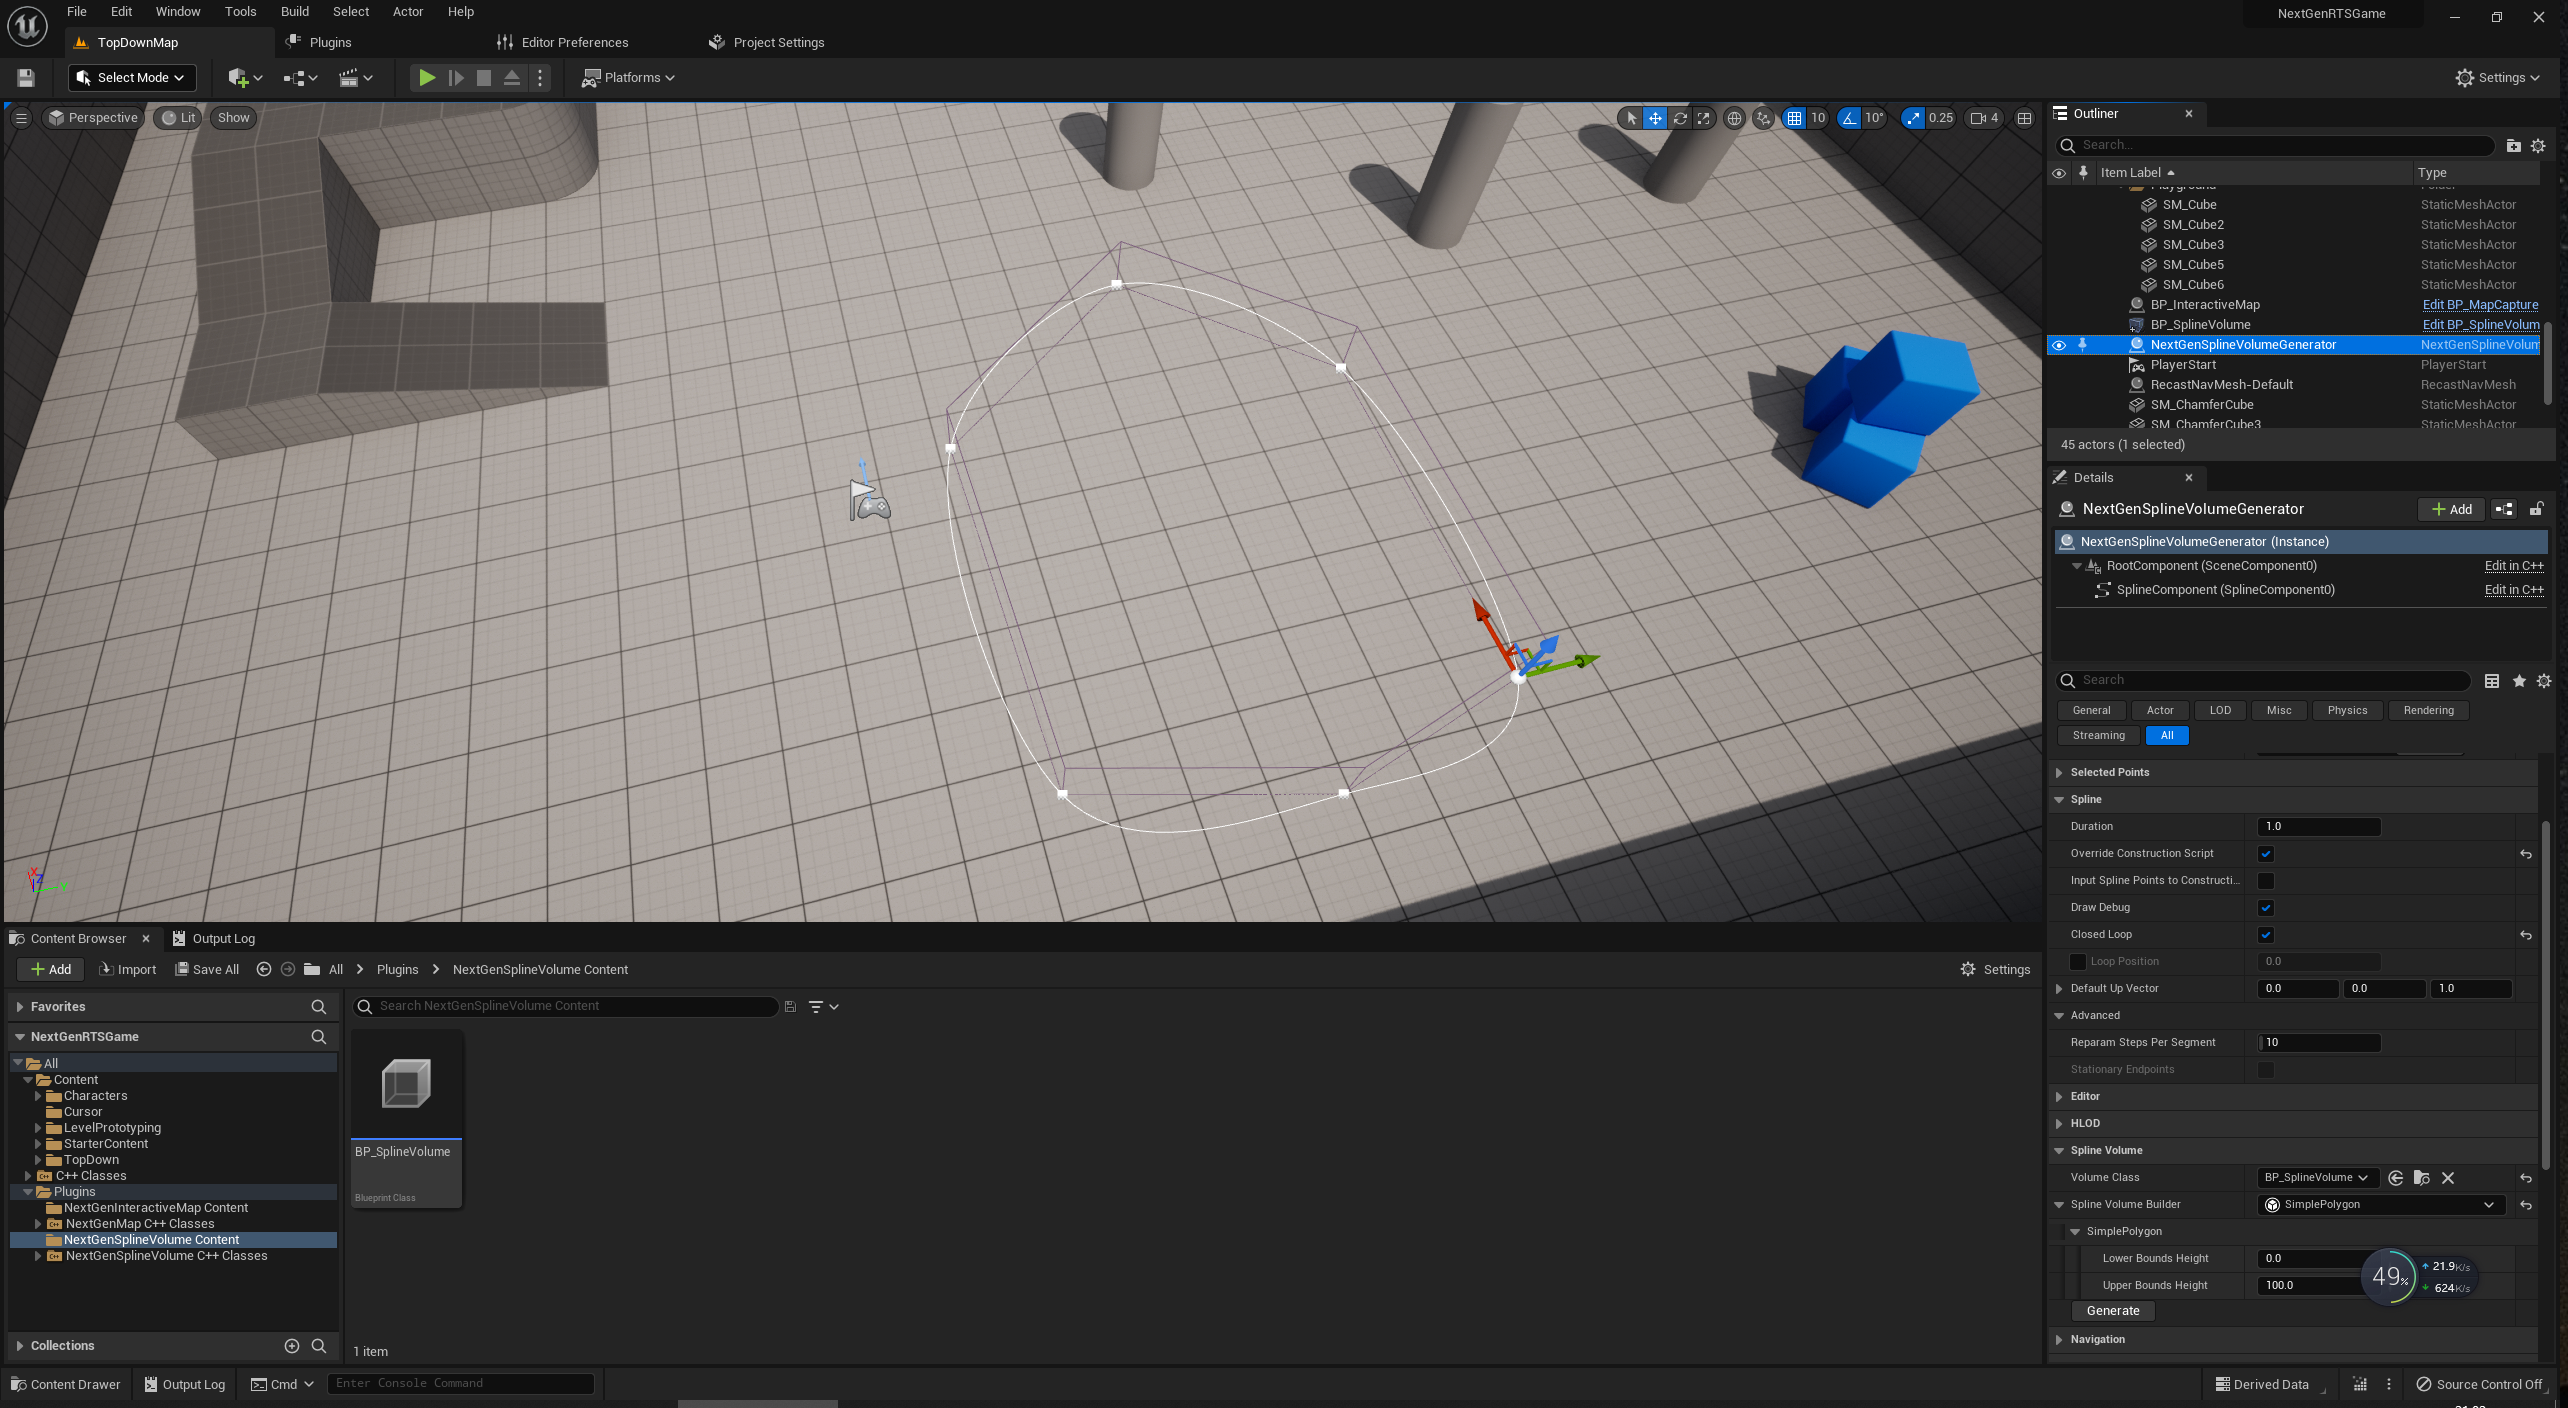Open viewport options hamburger menu
2568x1408 pixels.
click(x=21, y=118)
